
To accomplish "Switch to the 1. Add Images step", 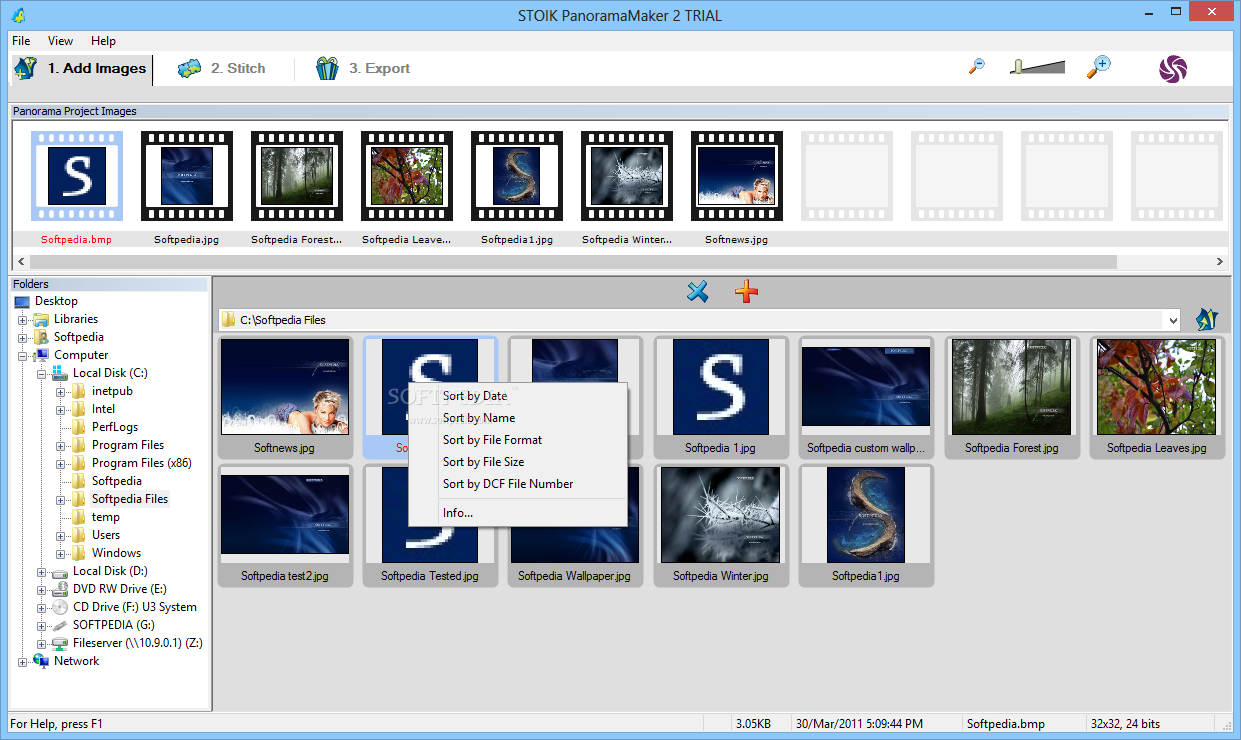I will (x=82, y=69).
